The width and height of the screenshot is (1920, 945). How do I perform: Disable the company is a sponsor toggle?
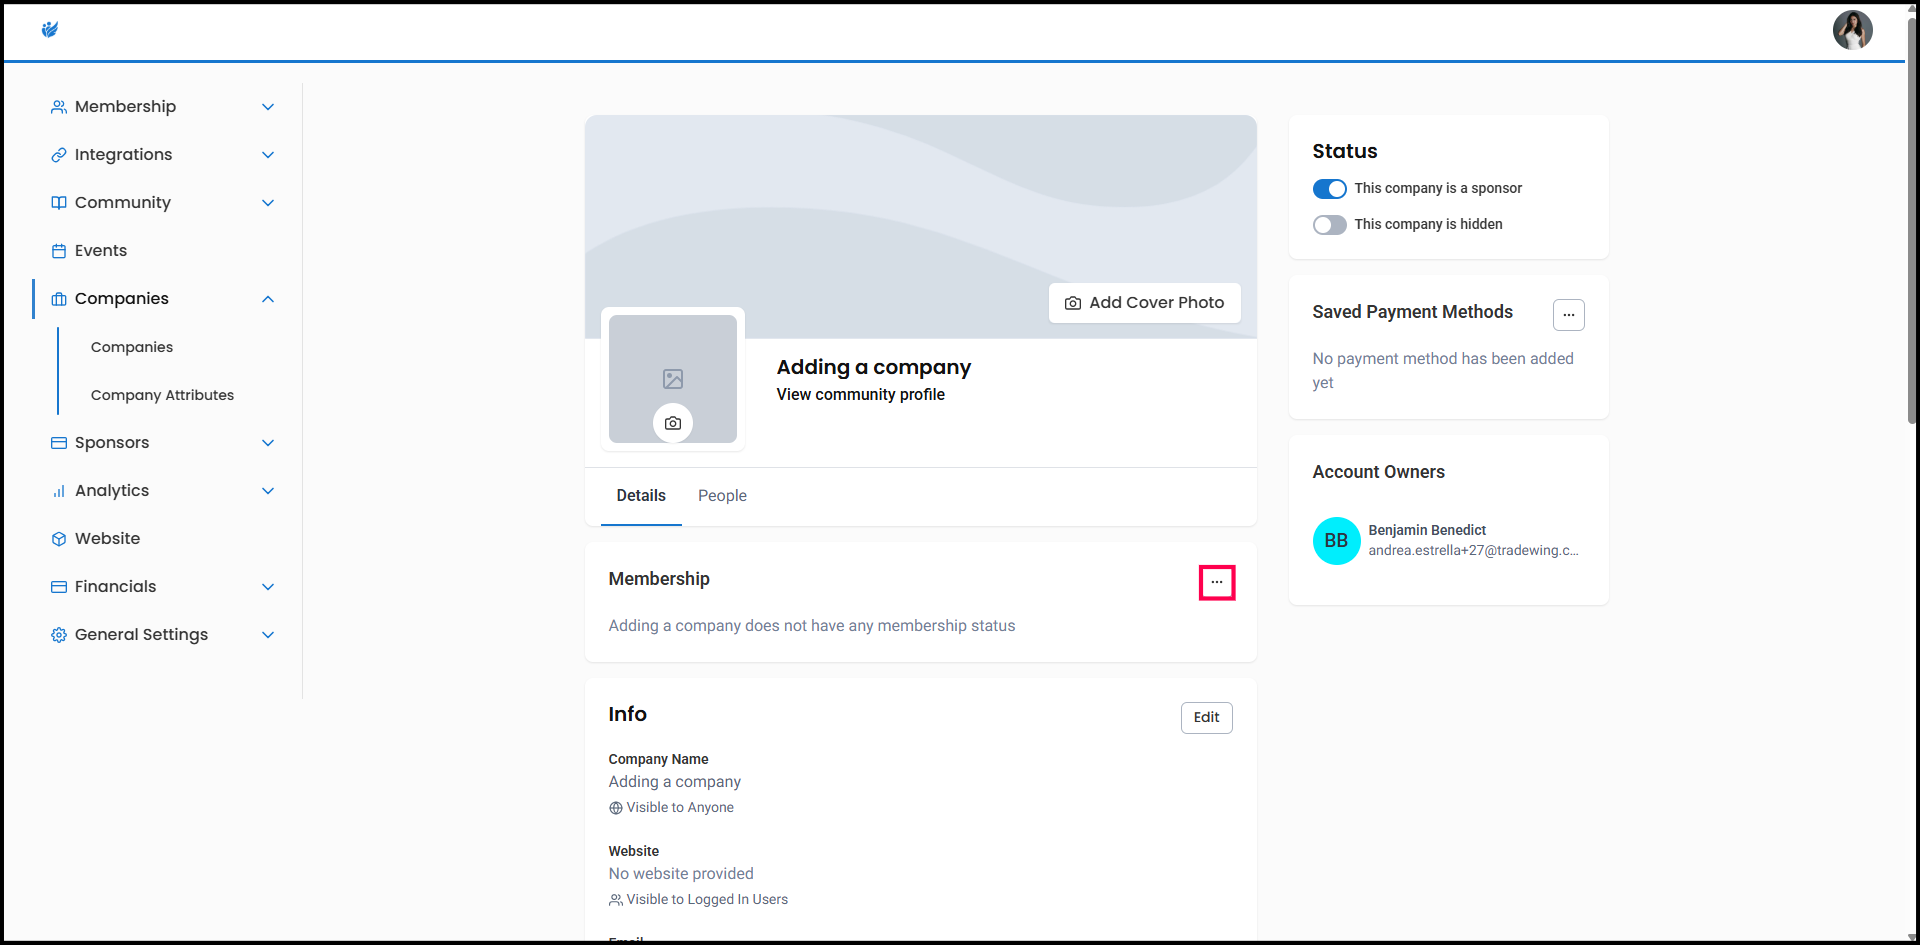1329,189
